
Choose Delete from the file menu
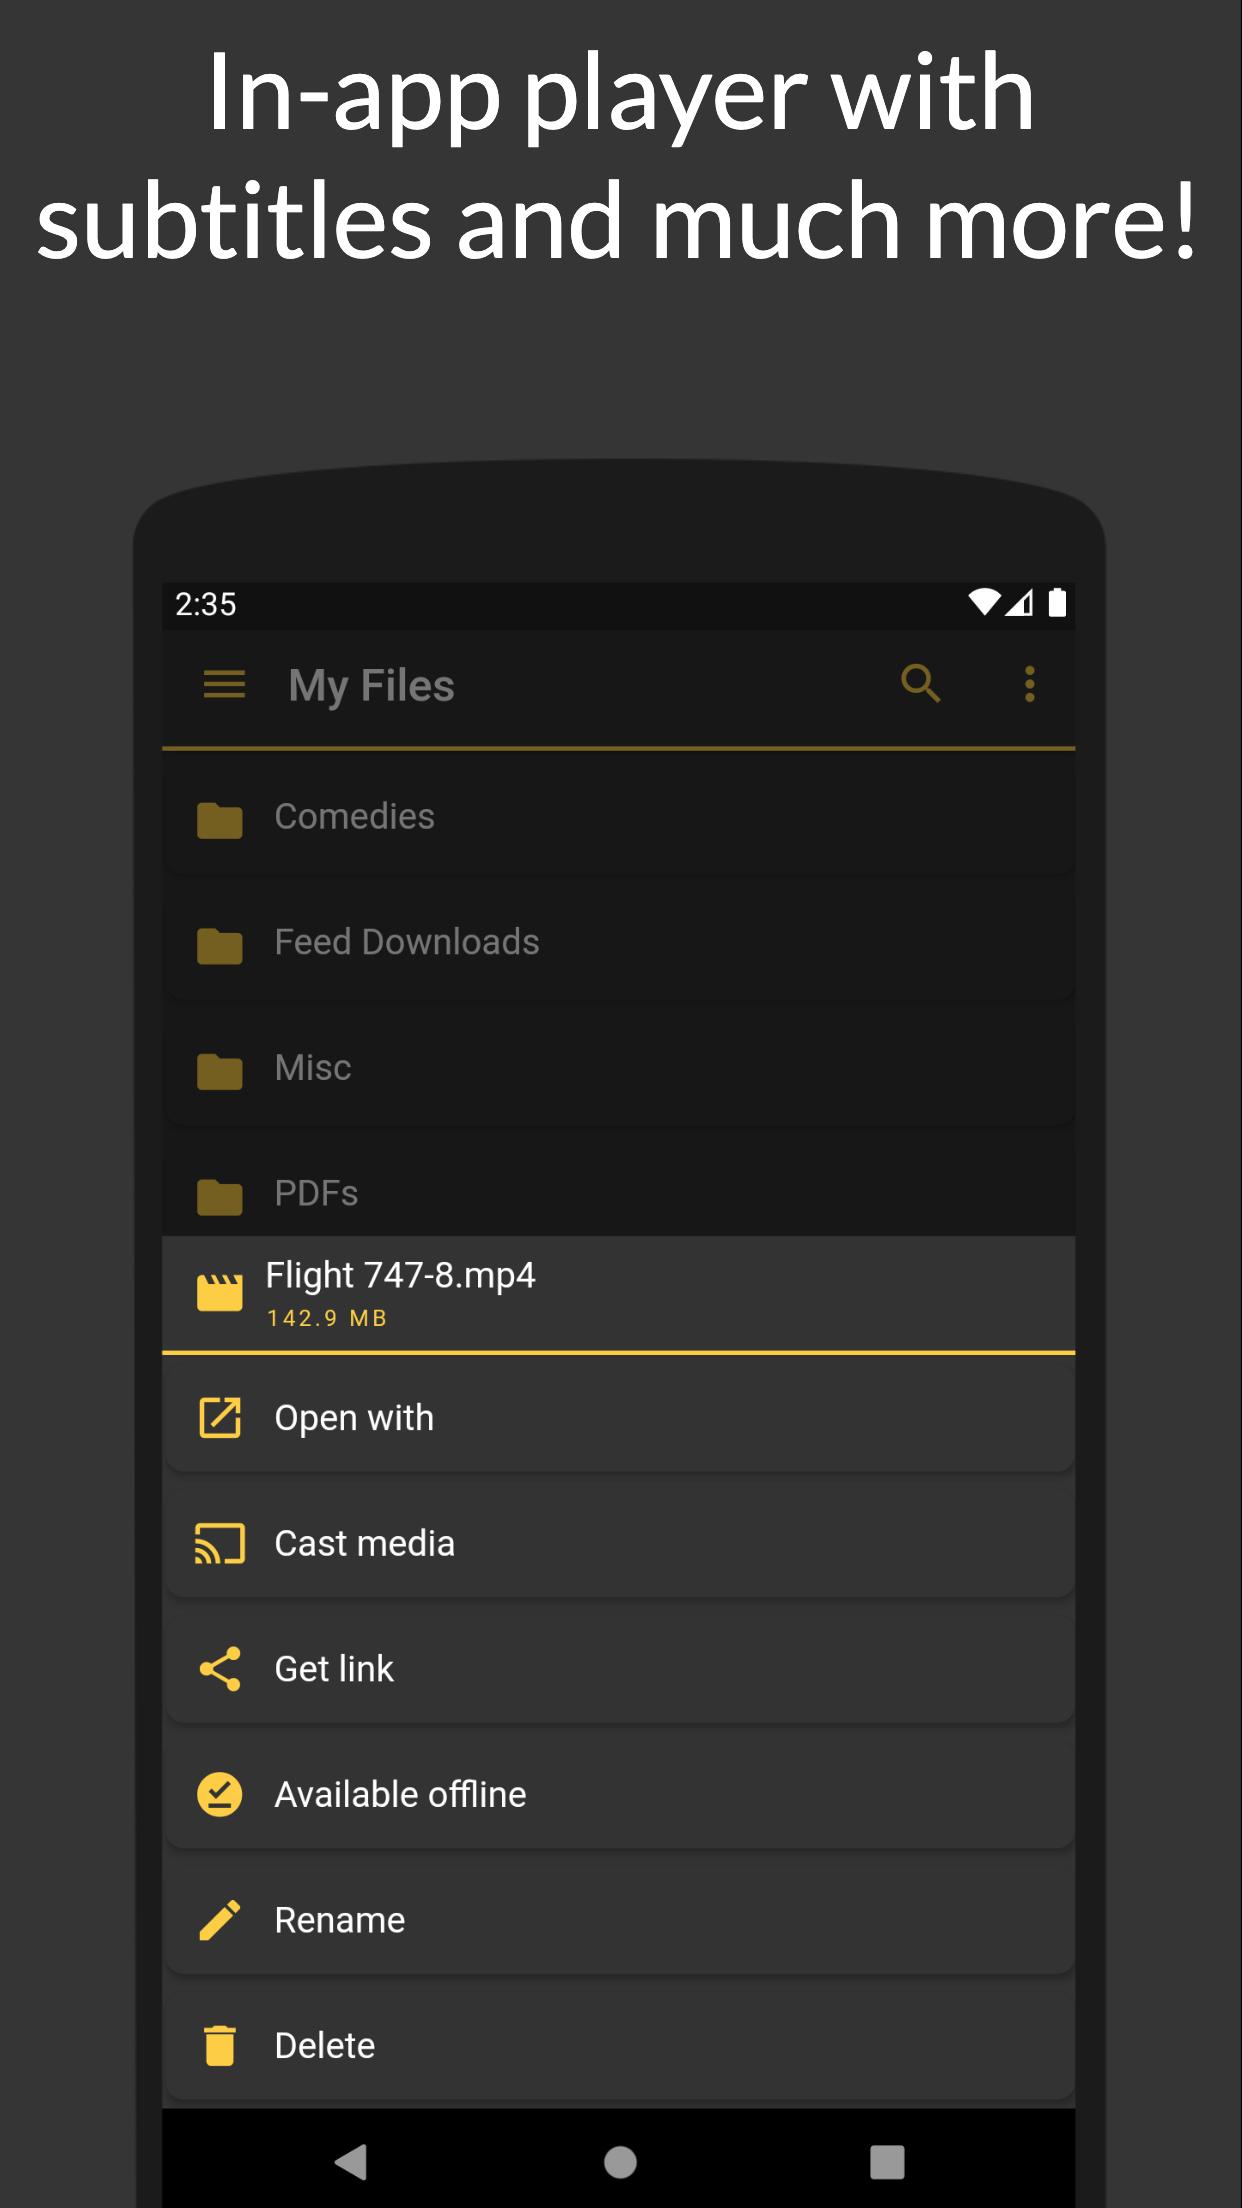click(x=619, y=2045)
